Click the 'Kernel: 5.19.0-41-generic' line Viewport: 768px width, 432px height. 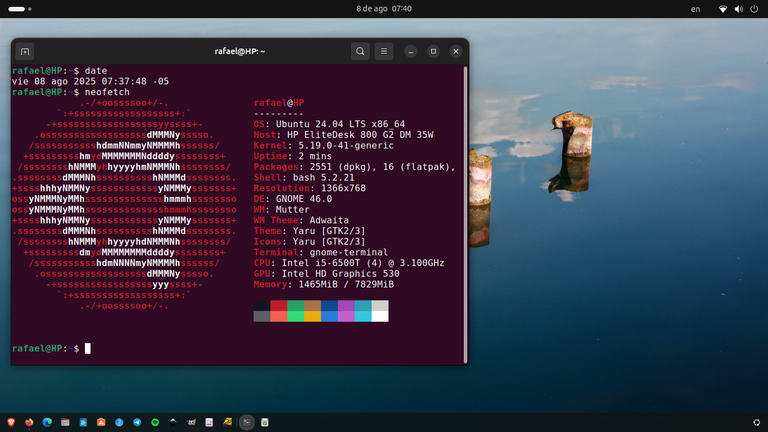pyautogui.click(x=323, y=145)
